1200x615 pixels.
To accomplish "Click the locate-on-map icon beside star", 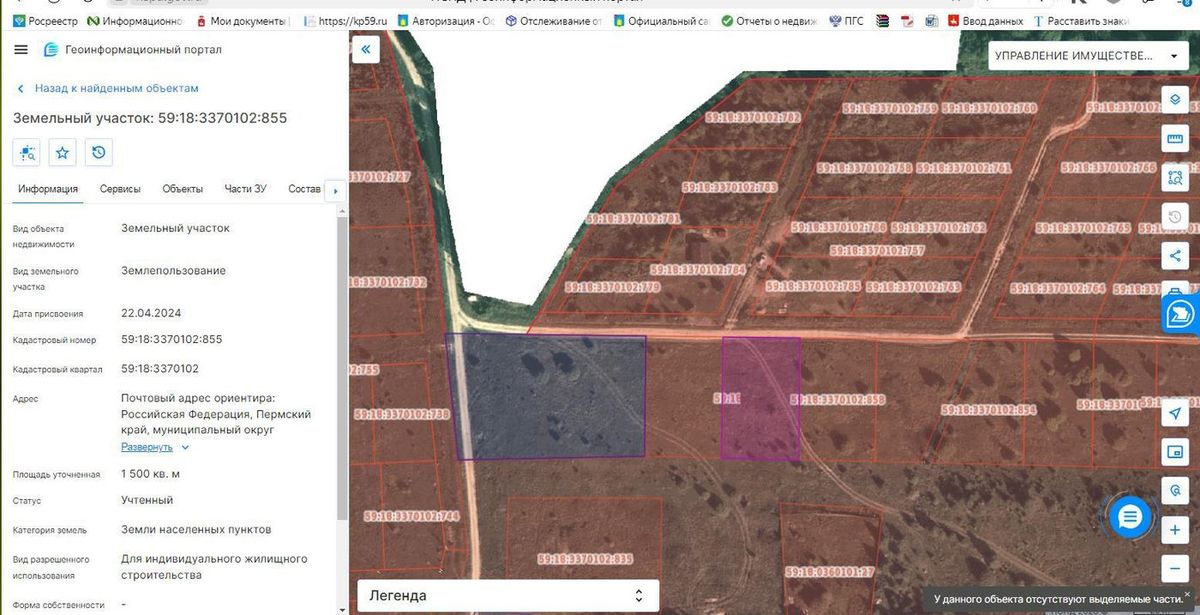I will (26, 152).
